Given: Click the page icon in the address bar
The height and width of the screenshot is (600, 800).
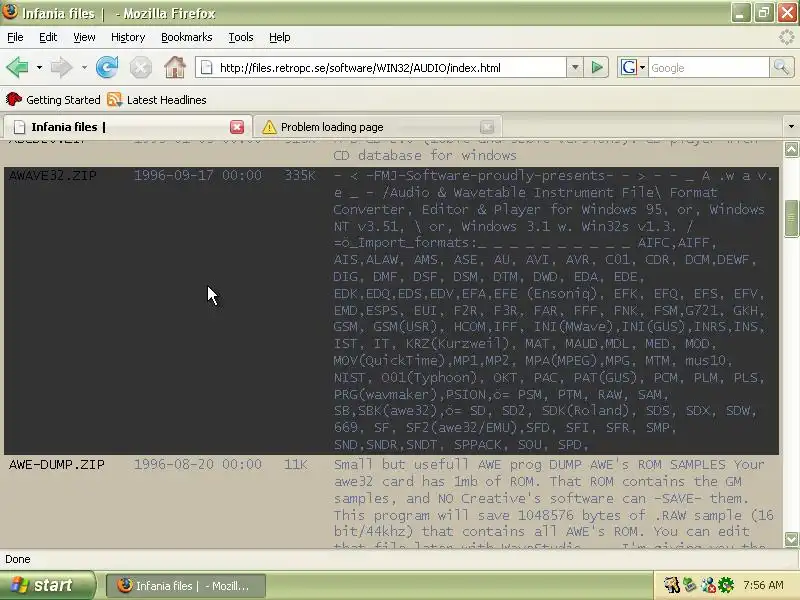Looking at the screenshot, I should click(x=207, y=67).
